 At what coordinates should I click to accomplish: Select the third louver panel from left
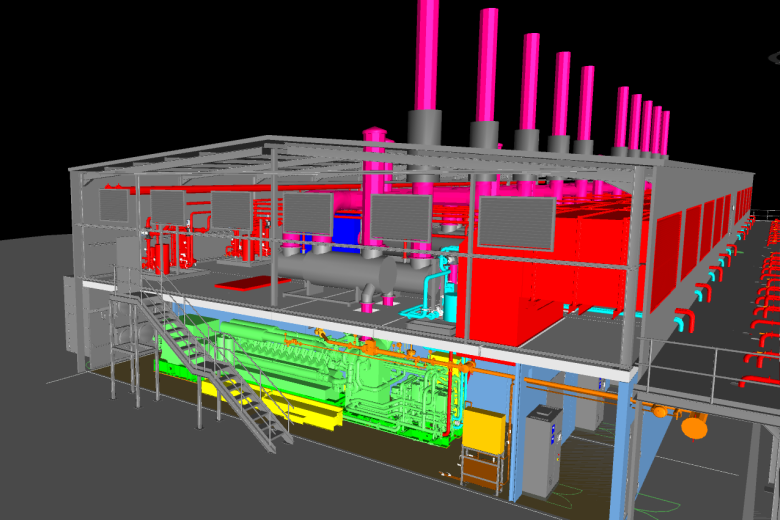coord(231,209)
